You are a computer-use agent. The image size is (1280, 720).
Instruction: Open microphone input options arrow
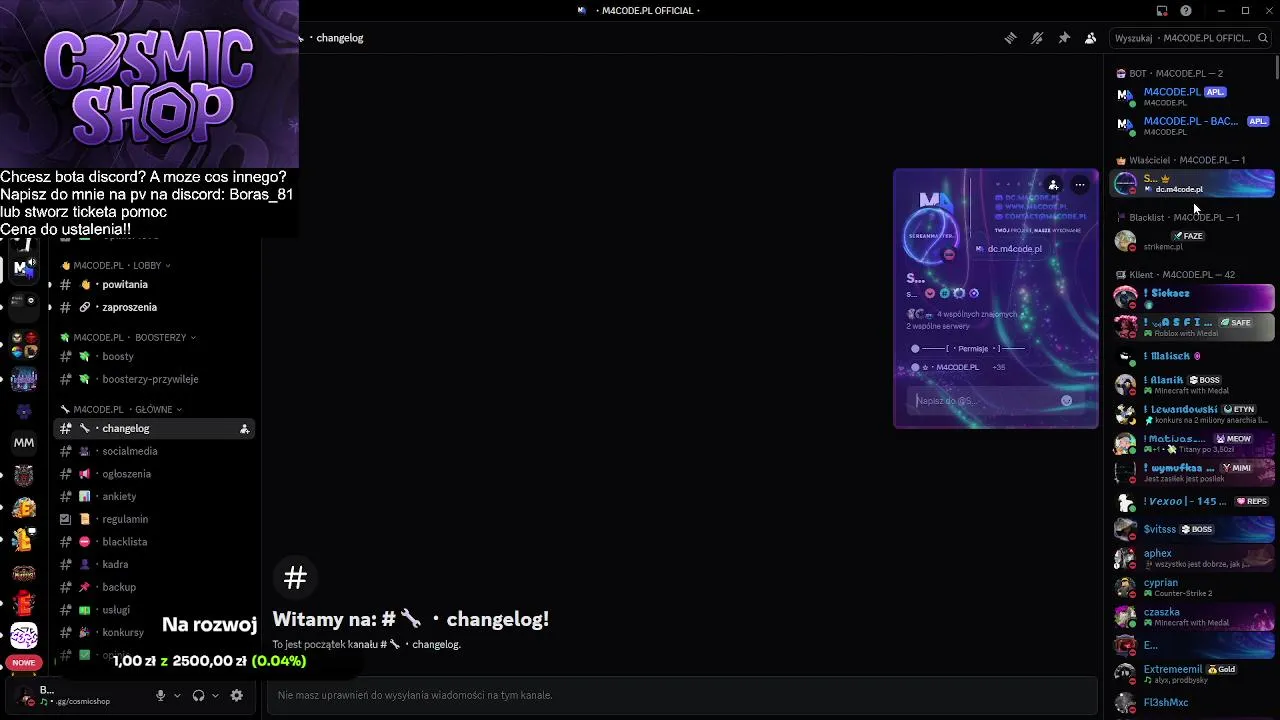click(x=177, y=696)
